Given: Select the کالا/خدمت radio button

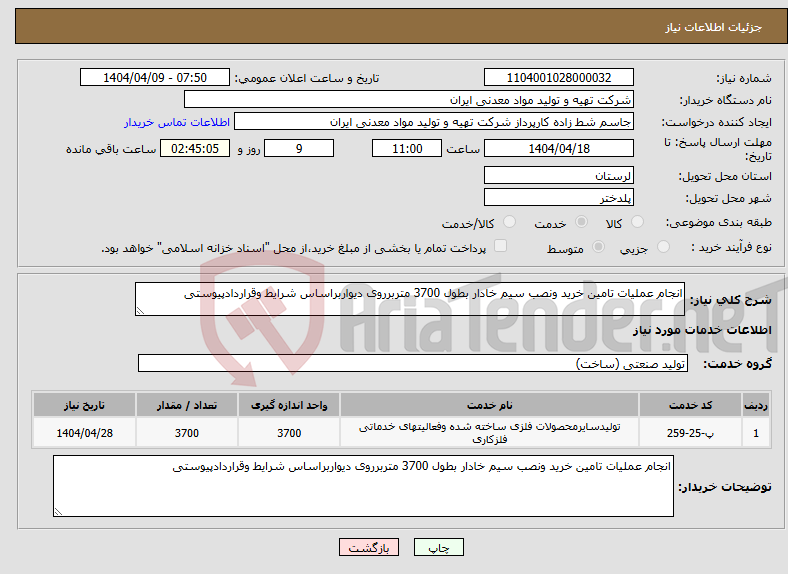Looking at the screenshot, I should coord(509,222).
